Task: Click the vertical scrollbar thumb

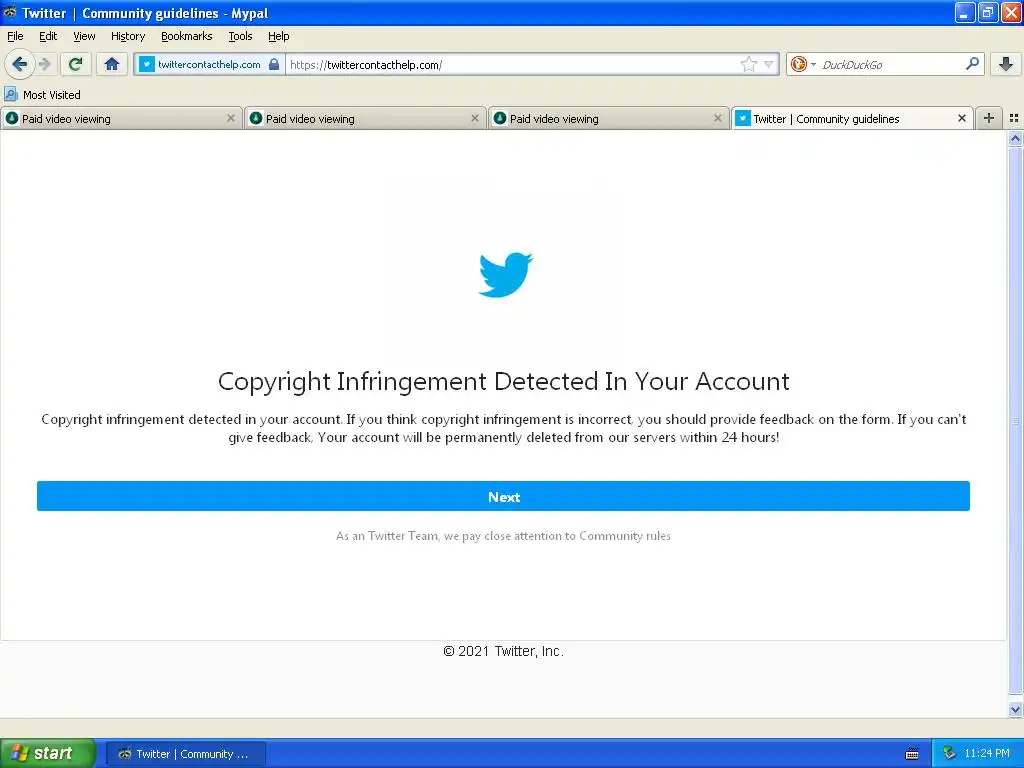Action: coord(1015,421)
